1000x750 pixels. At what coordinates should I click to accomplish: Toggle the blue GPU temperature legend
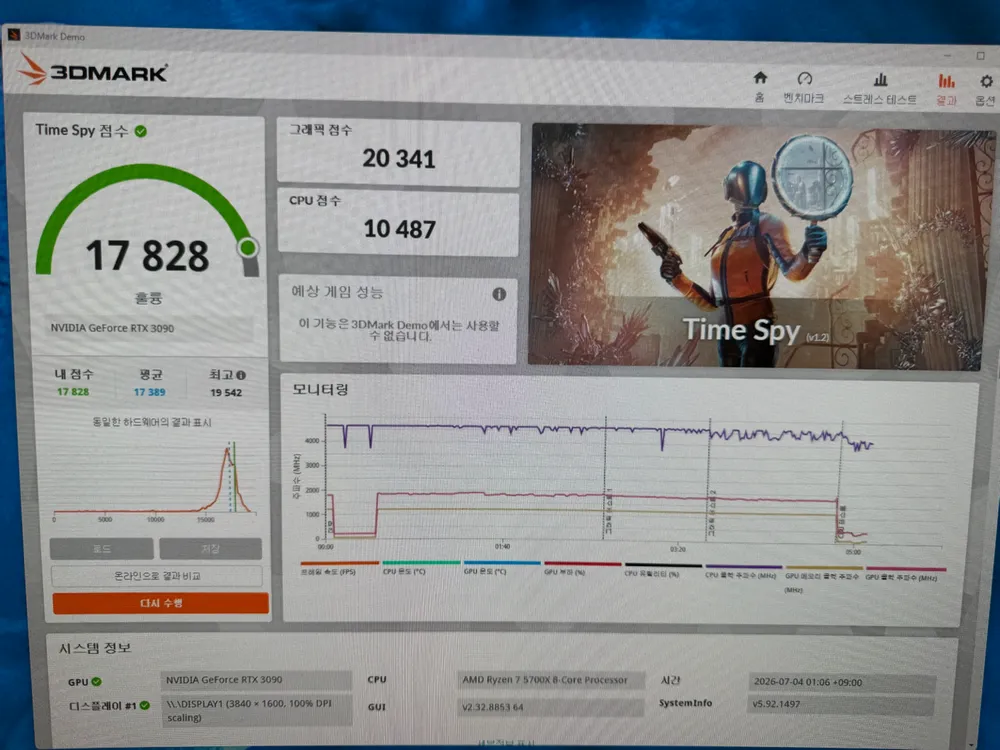point(501,568)
